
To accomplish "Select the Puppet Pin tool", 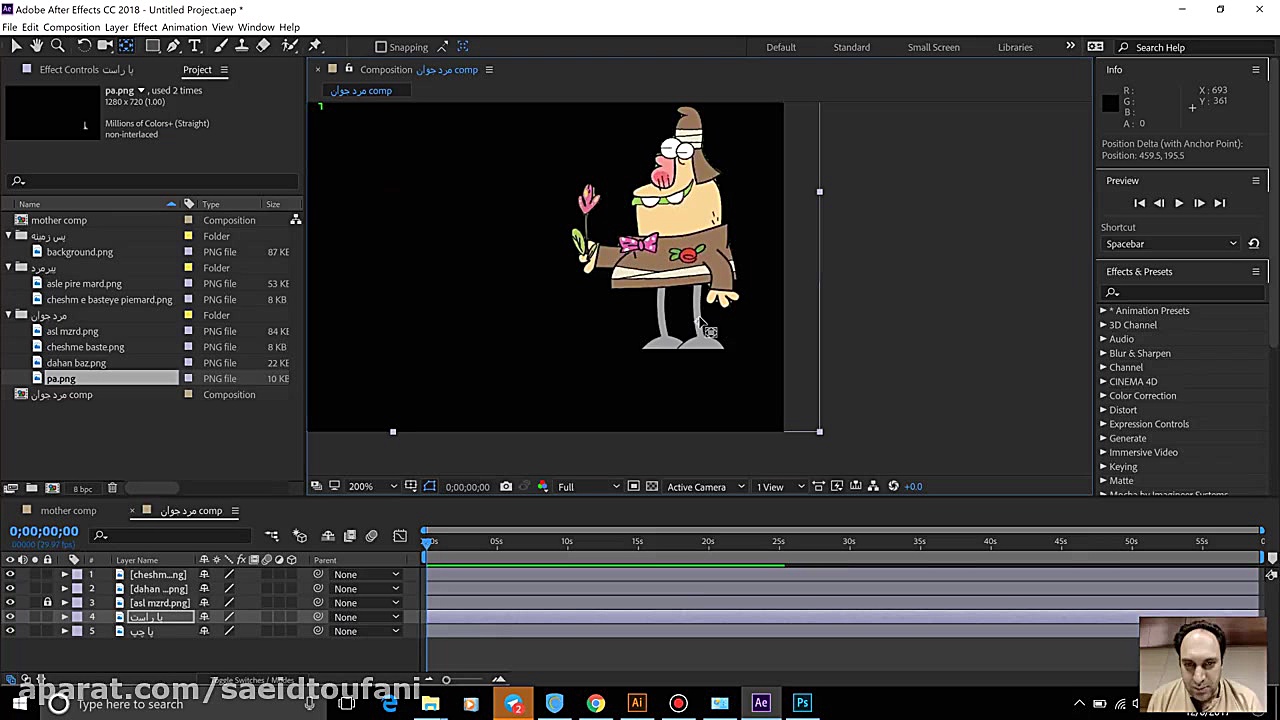I will (x=315, y=46).
